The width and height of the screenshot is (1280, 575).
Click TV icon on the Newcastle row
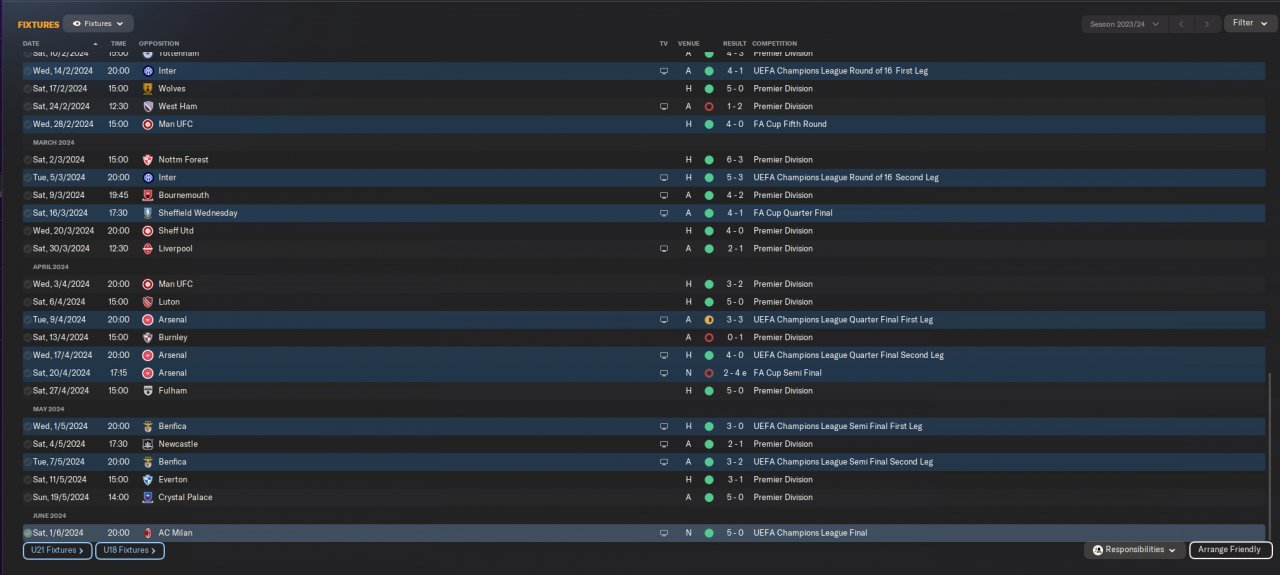click(x=663, y=444)
